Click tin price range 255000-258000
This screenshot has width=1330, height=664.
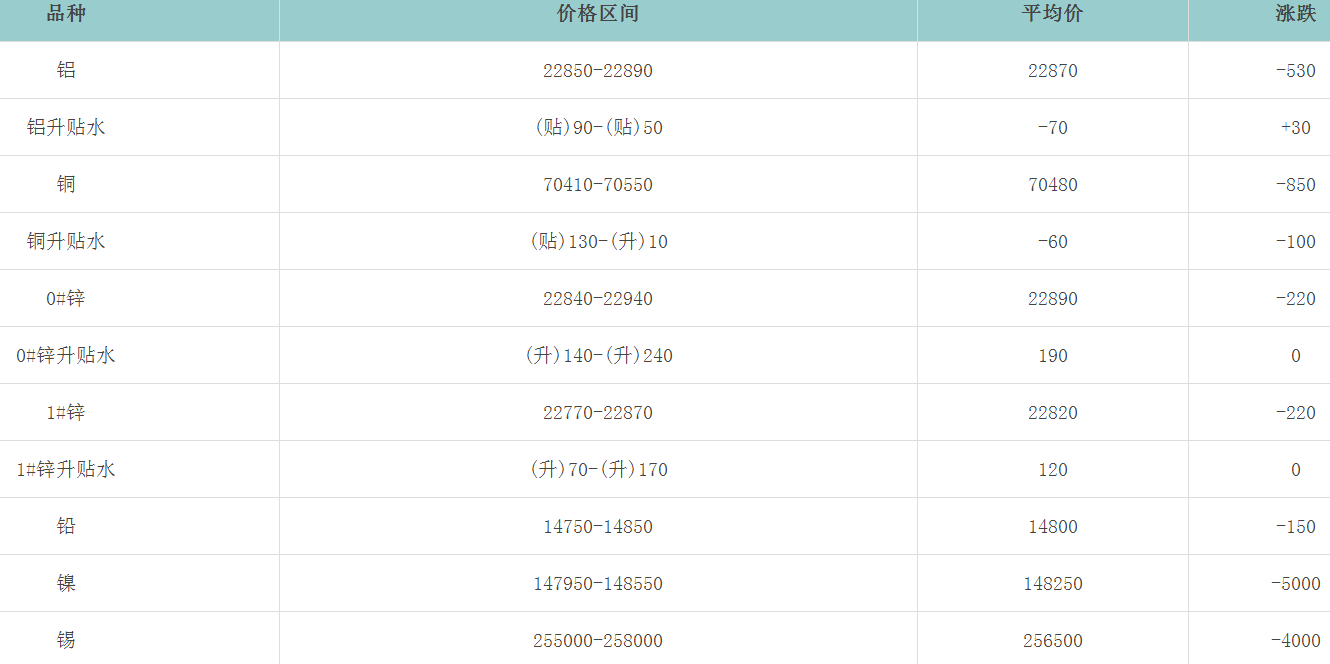pyautogui.click(x=597, y=641)
